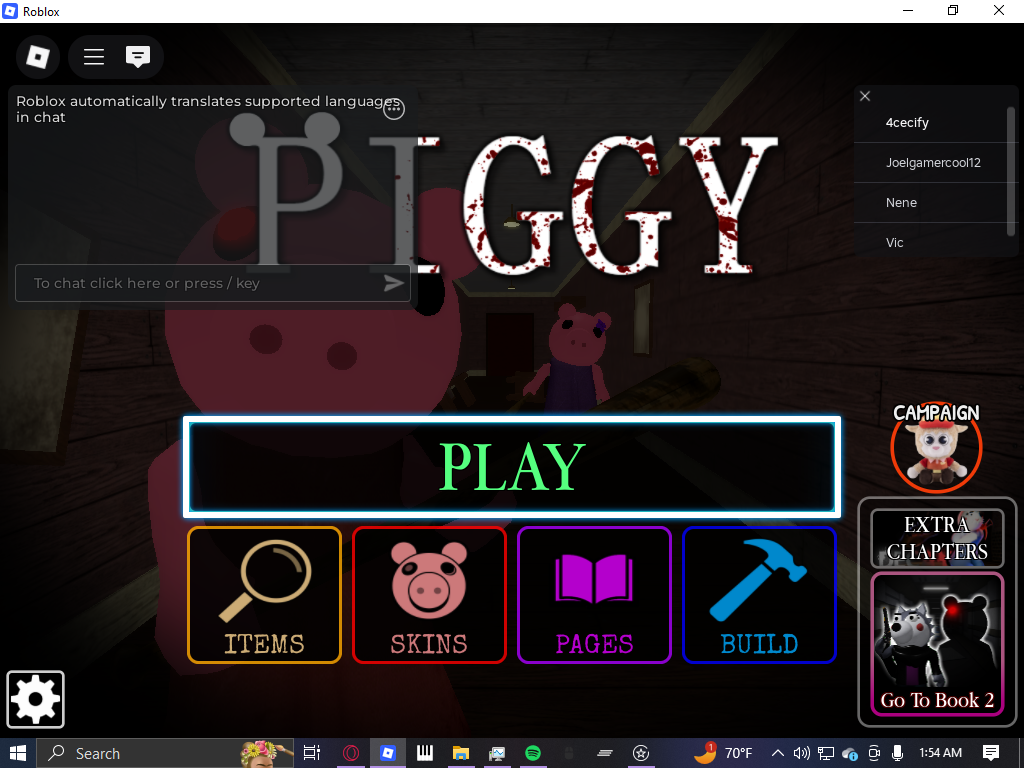Viewport: 1024px width, 768px height.
Task: Open the Windows Start menu
Action: (18, 753)
